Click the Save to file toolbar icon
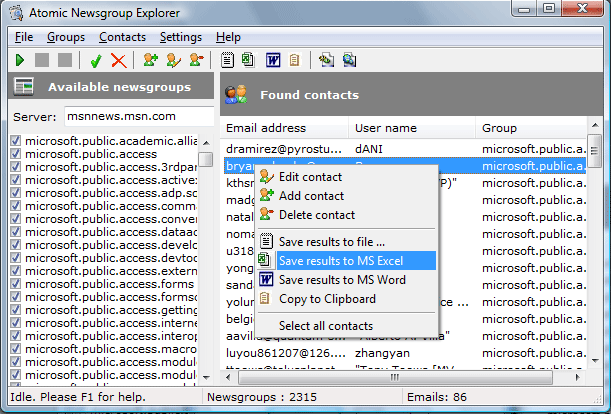 click(x=227, y=60)
